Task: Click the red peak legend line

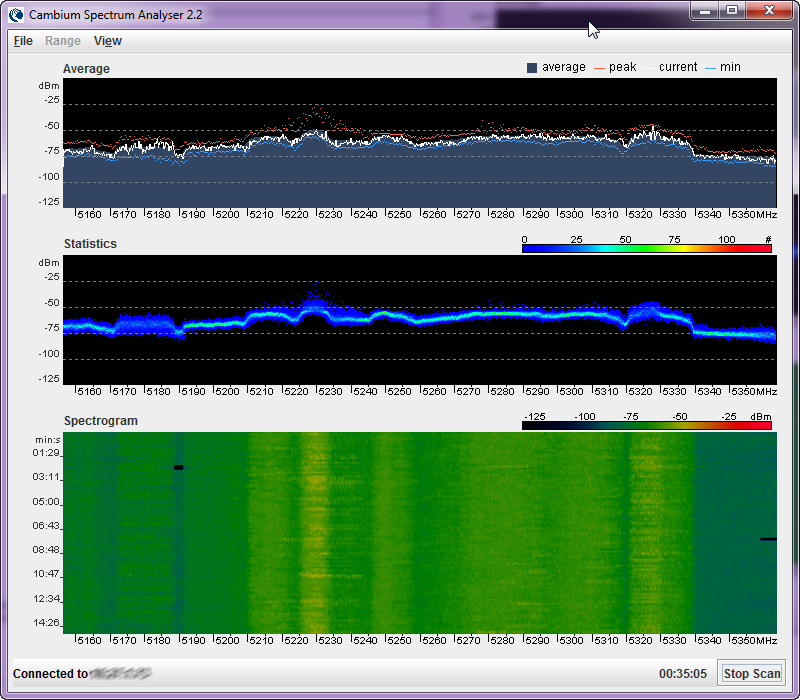Action: click(601, 67)
